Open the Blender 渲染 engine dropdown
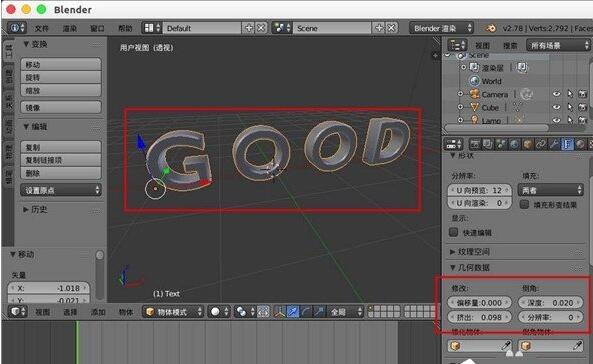 pos(442,28)
